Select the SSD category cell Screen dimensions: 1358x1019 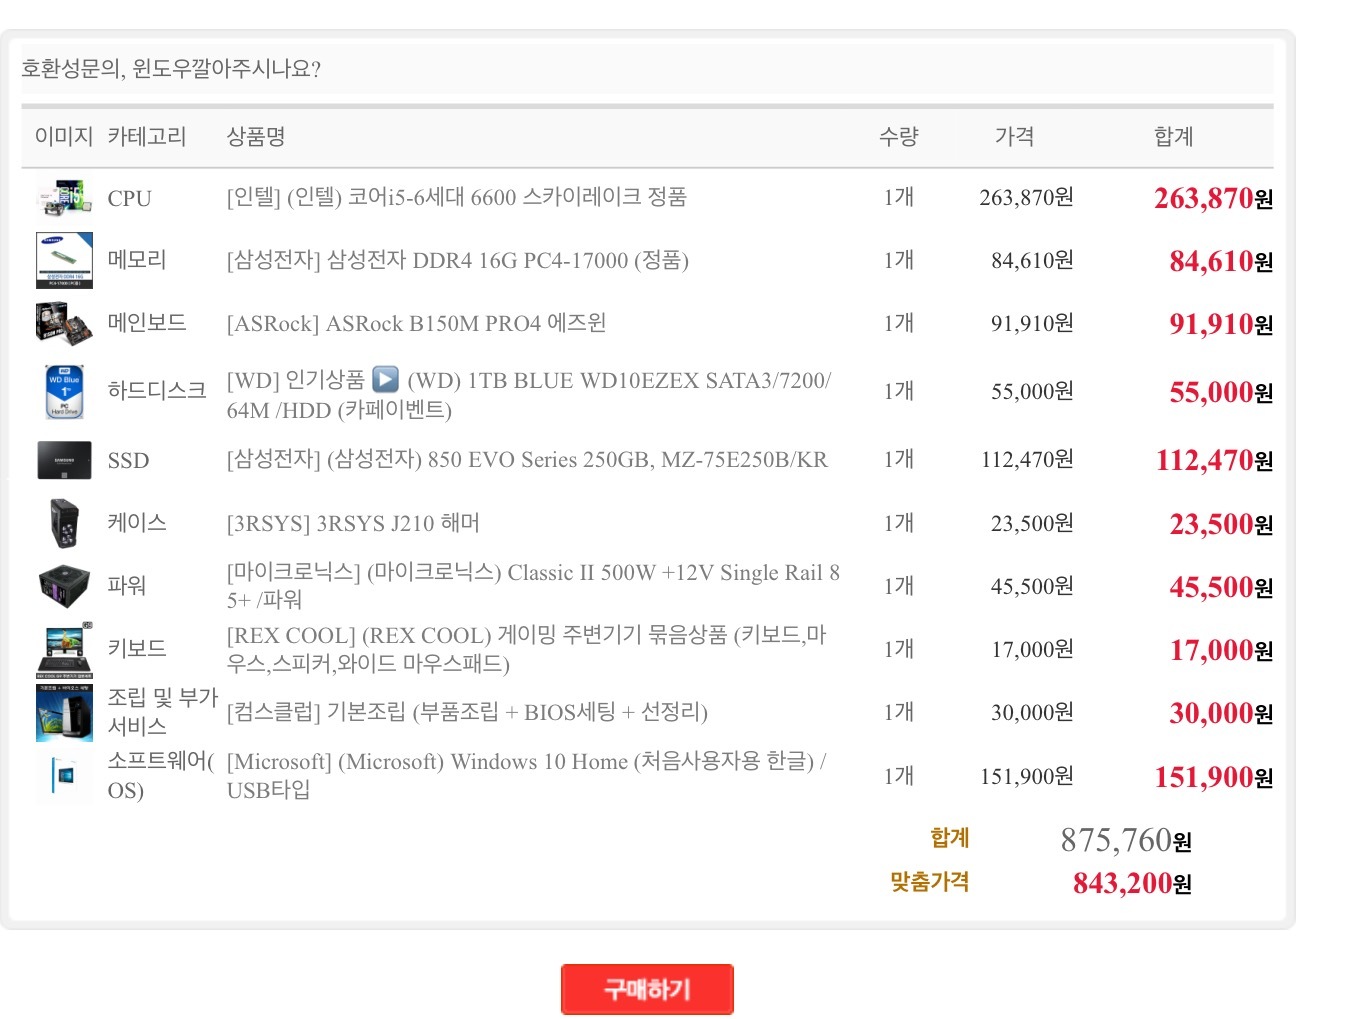[x=129, y=461]
